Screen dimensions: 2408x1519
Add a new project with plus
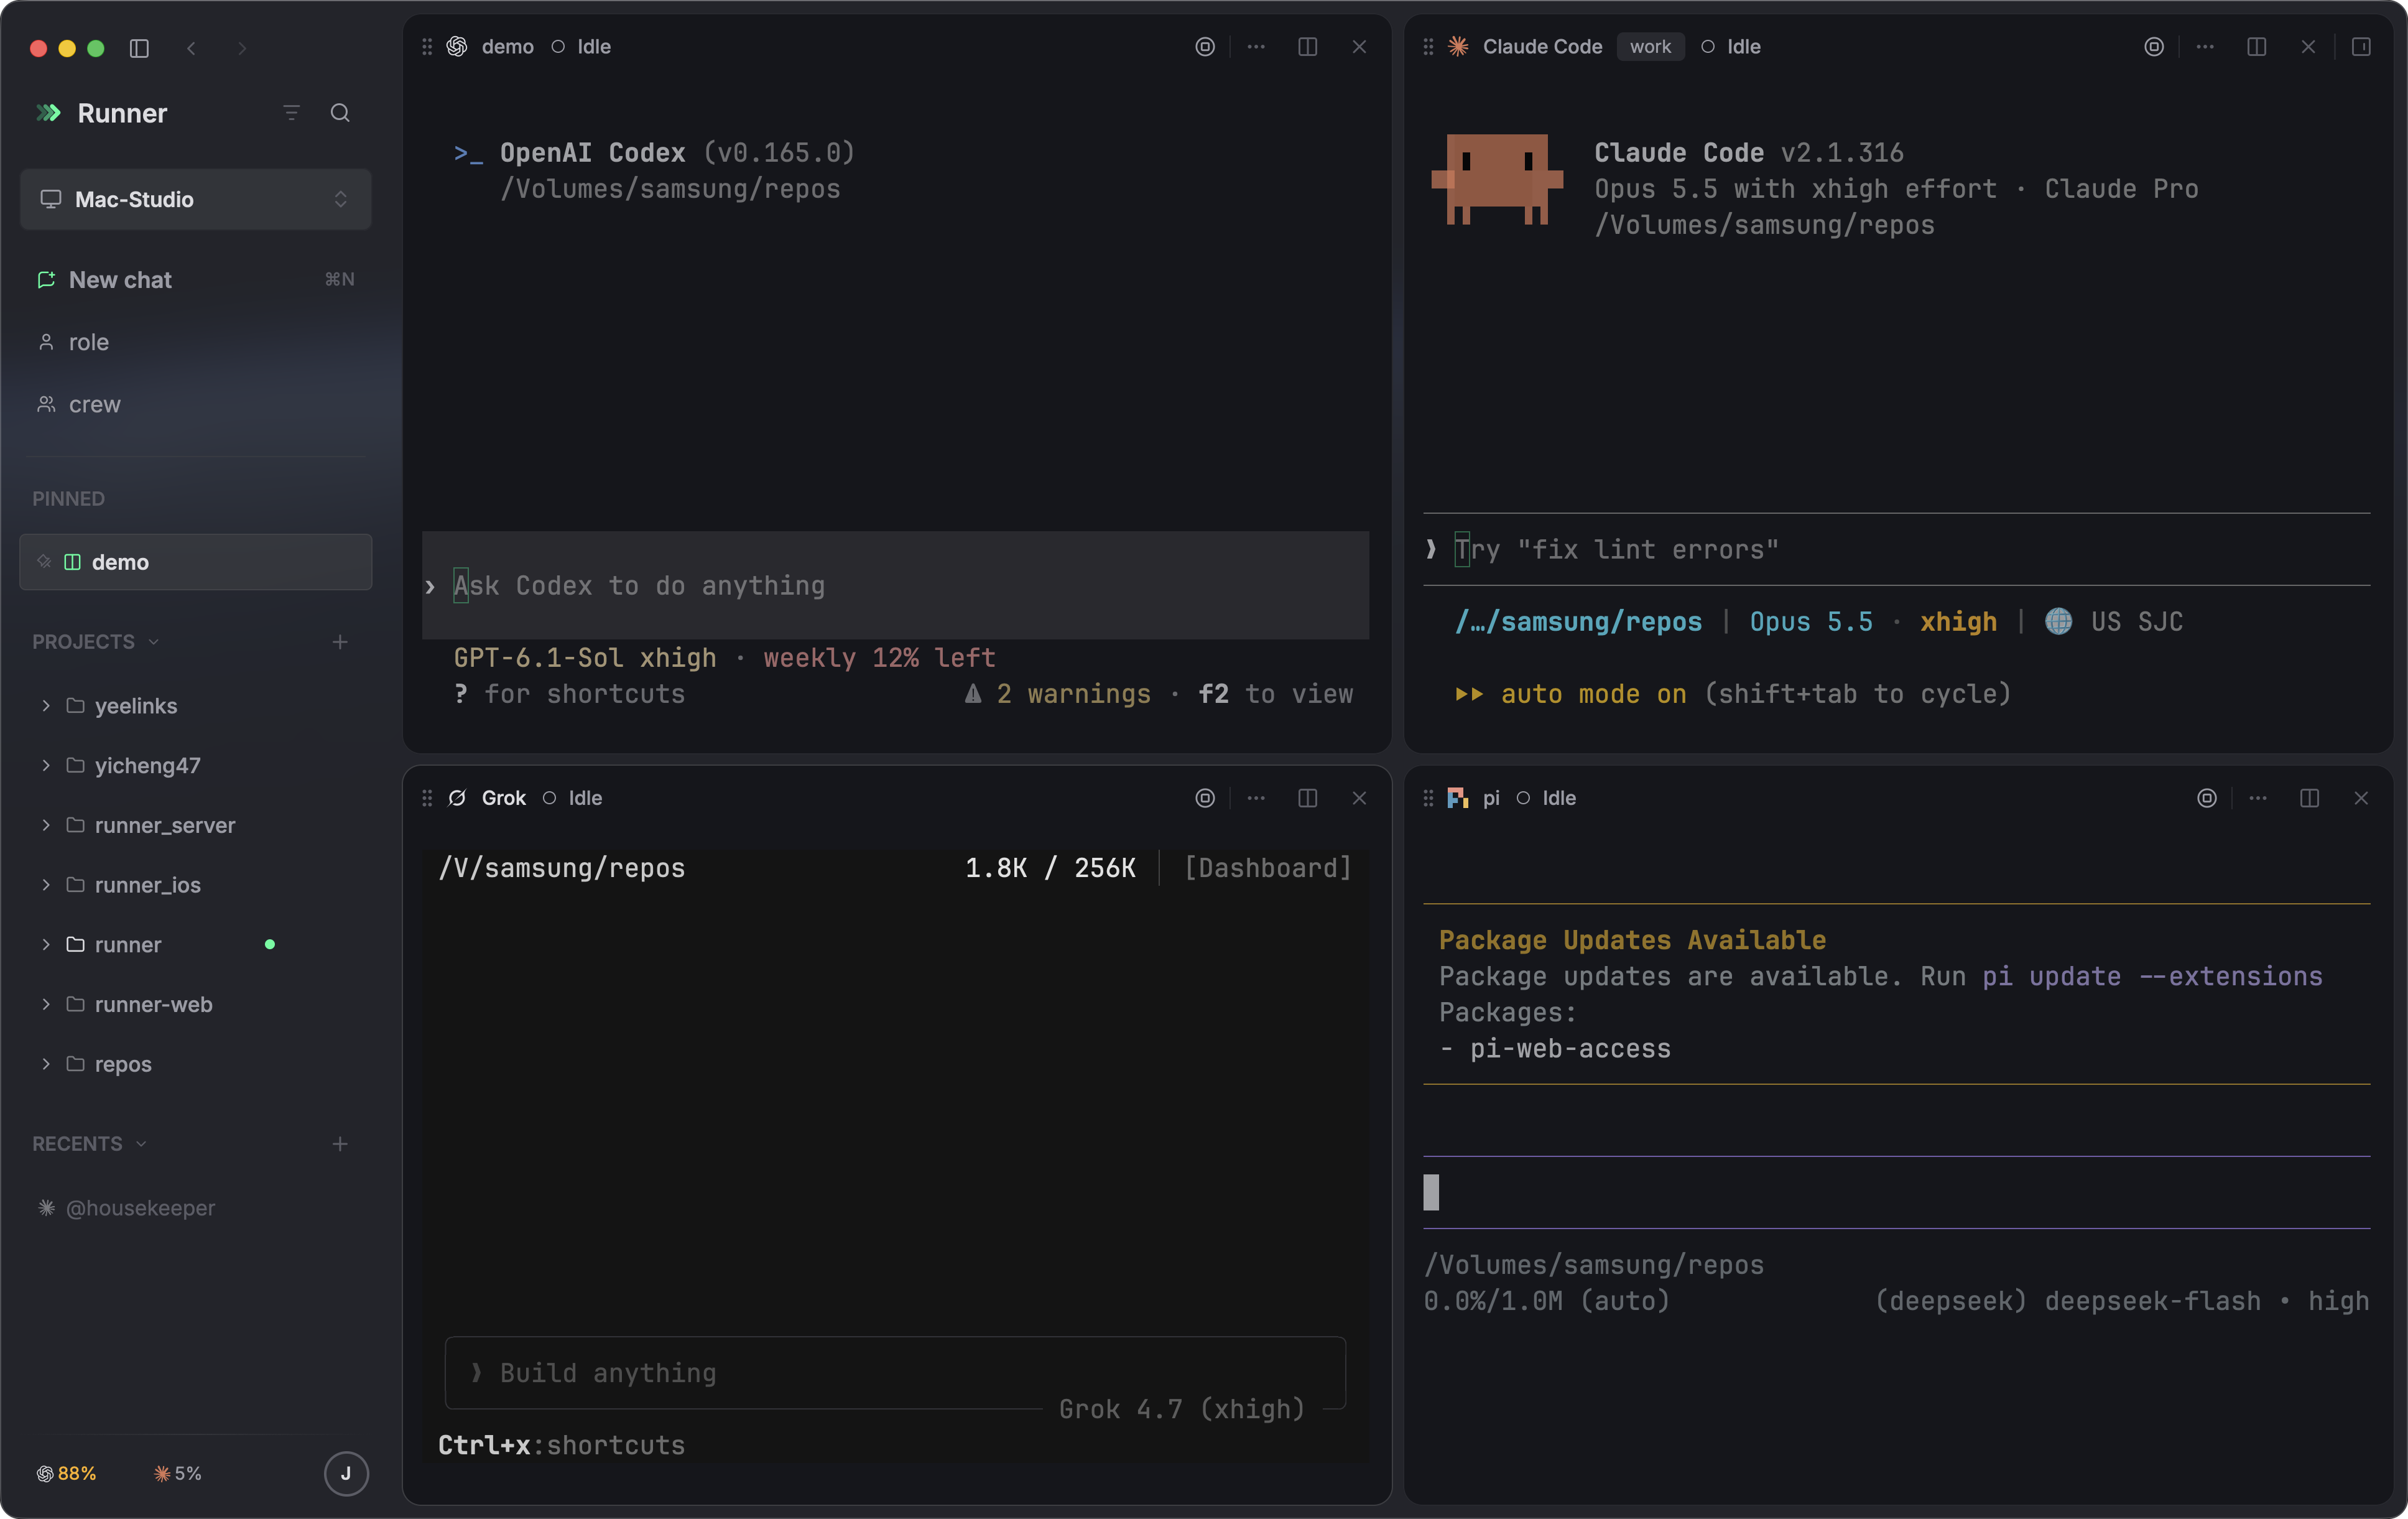pyautogui.click(x=340, y=642)
